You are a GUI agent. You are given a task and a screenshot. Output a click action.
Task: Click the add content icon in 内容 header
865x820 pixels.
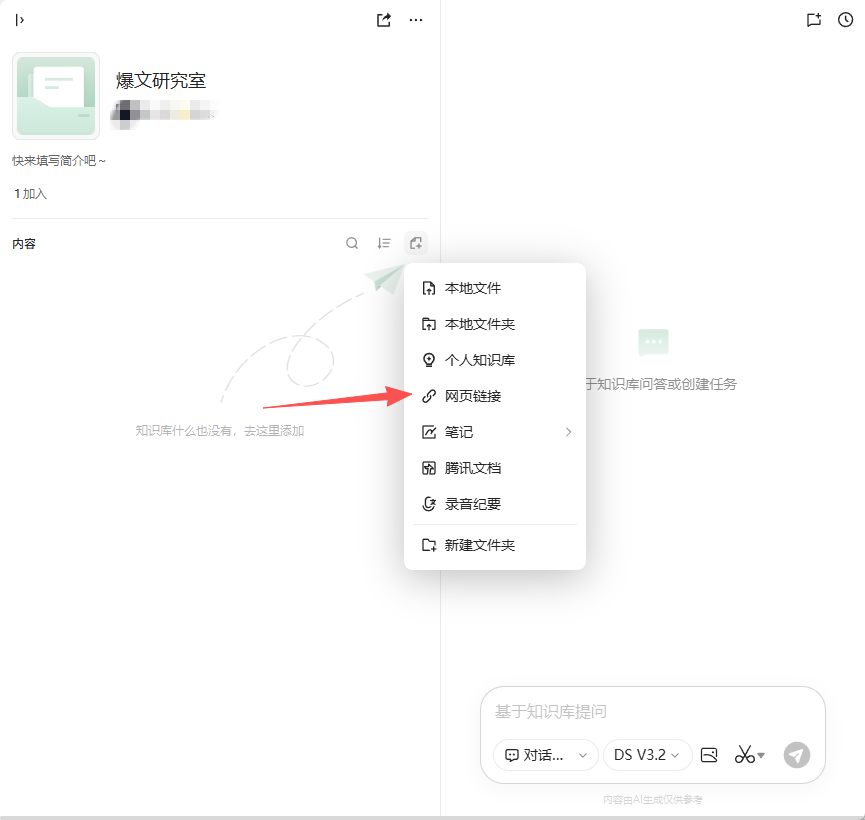416,243
